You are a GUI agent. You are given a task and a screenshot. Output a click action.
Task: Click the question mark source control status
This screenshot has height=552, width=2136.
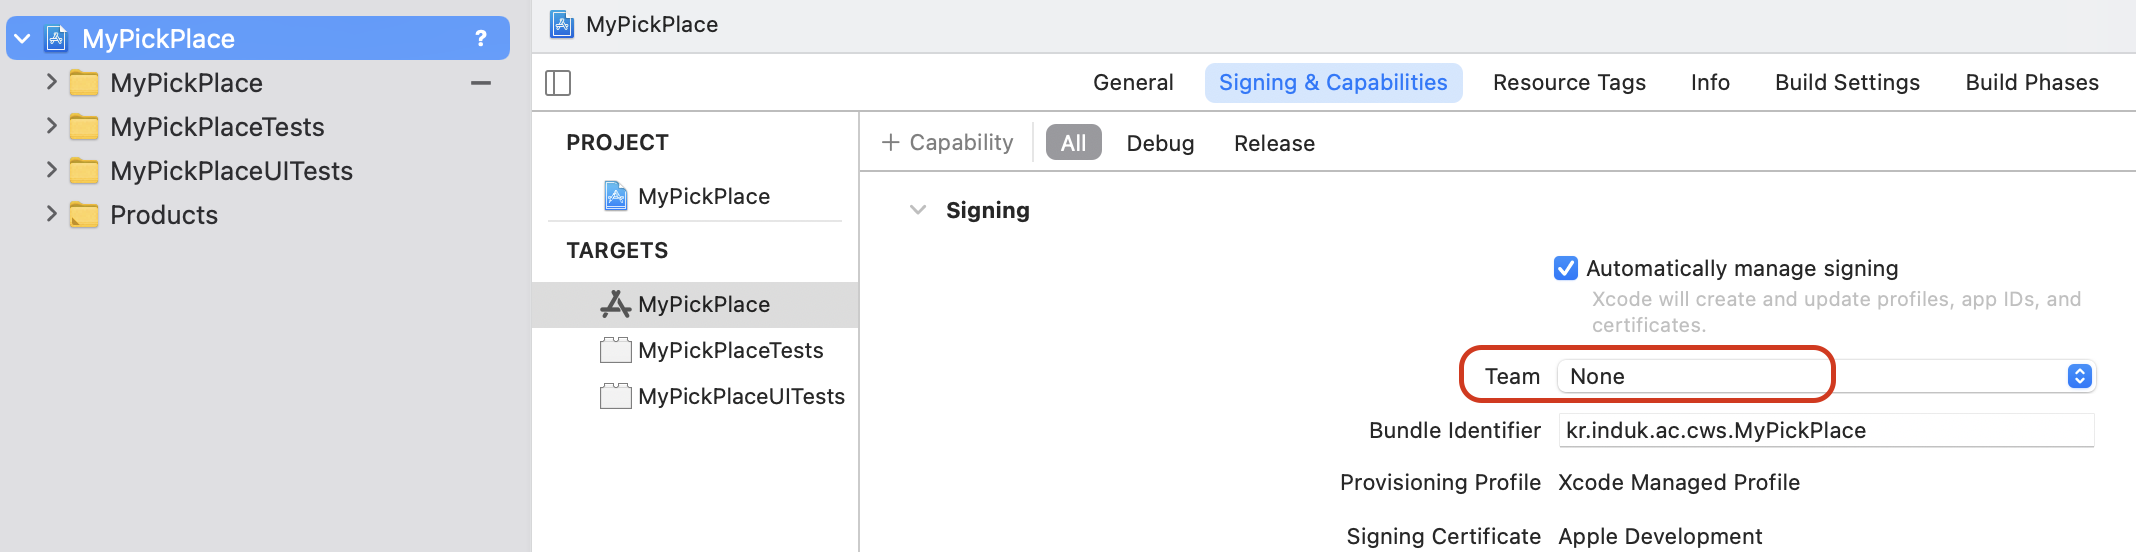[481, 39]
